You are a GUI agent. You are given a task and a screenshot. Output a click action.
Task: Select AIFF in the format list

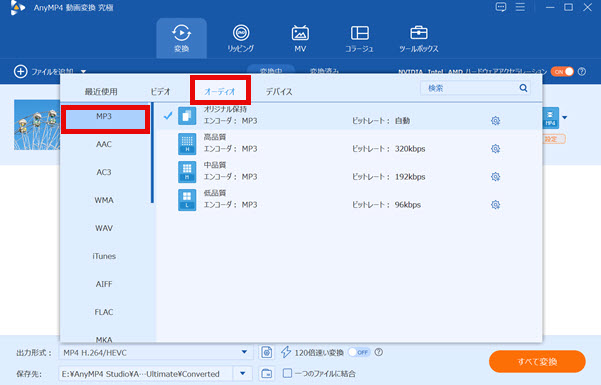(104, 284)
